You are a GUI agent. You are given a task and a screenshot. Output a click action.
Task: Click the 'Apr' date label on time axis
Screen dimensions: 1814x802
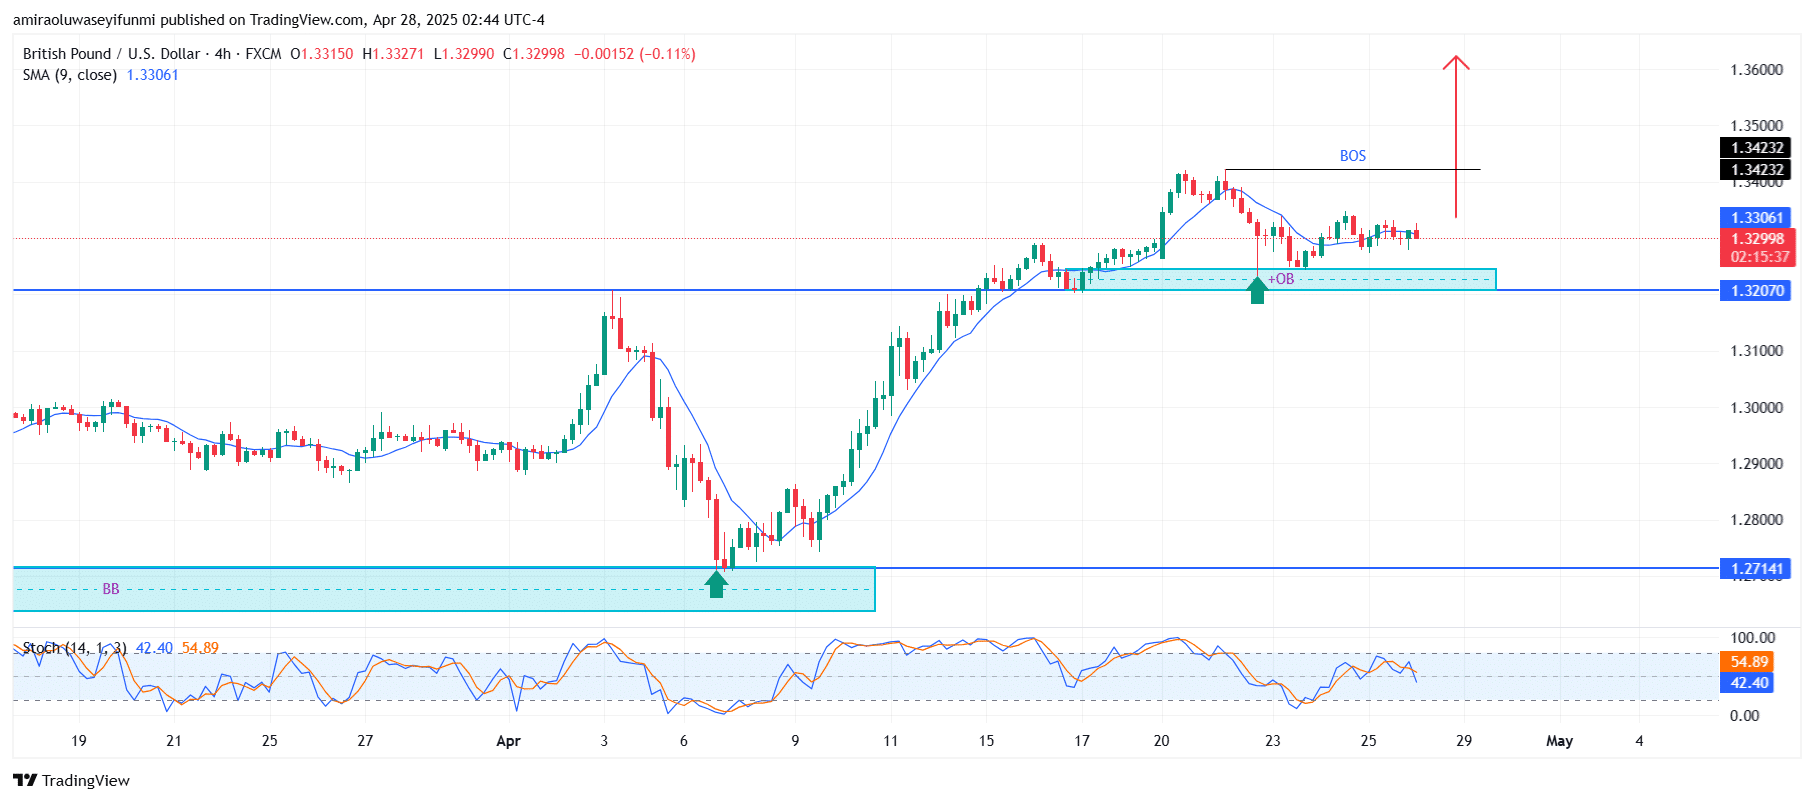tap(508, 741)
